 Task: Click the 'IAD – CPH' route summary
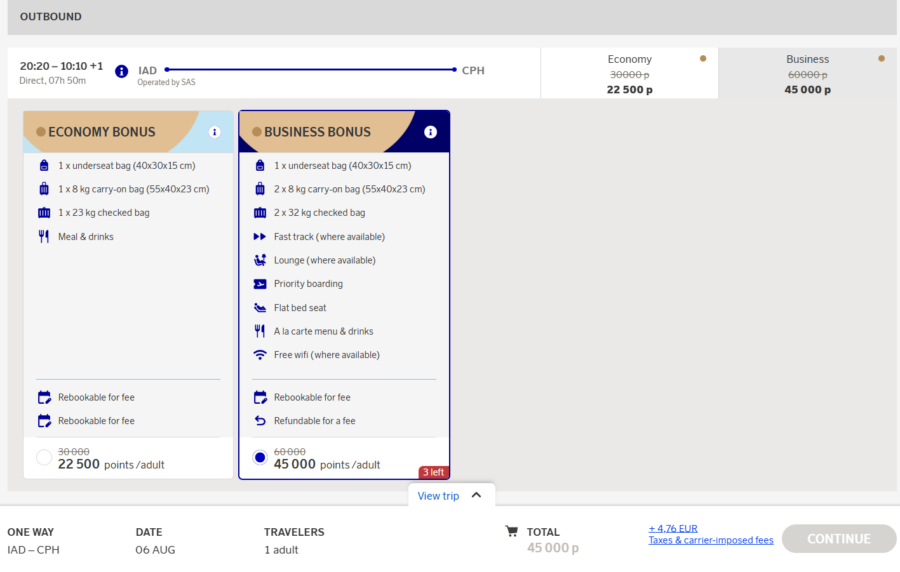point(33,550)
